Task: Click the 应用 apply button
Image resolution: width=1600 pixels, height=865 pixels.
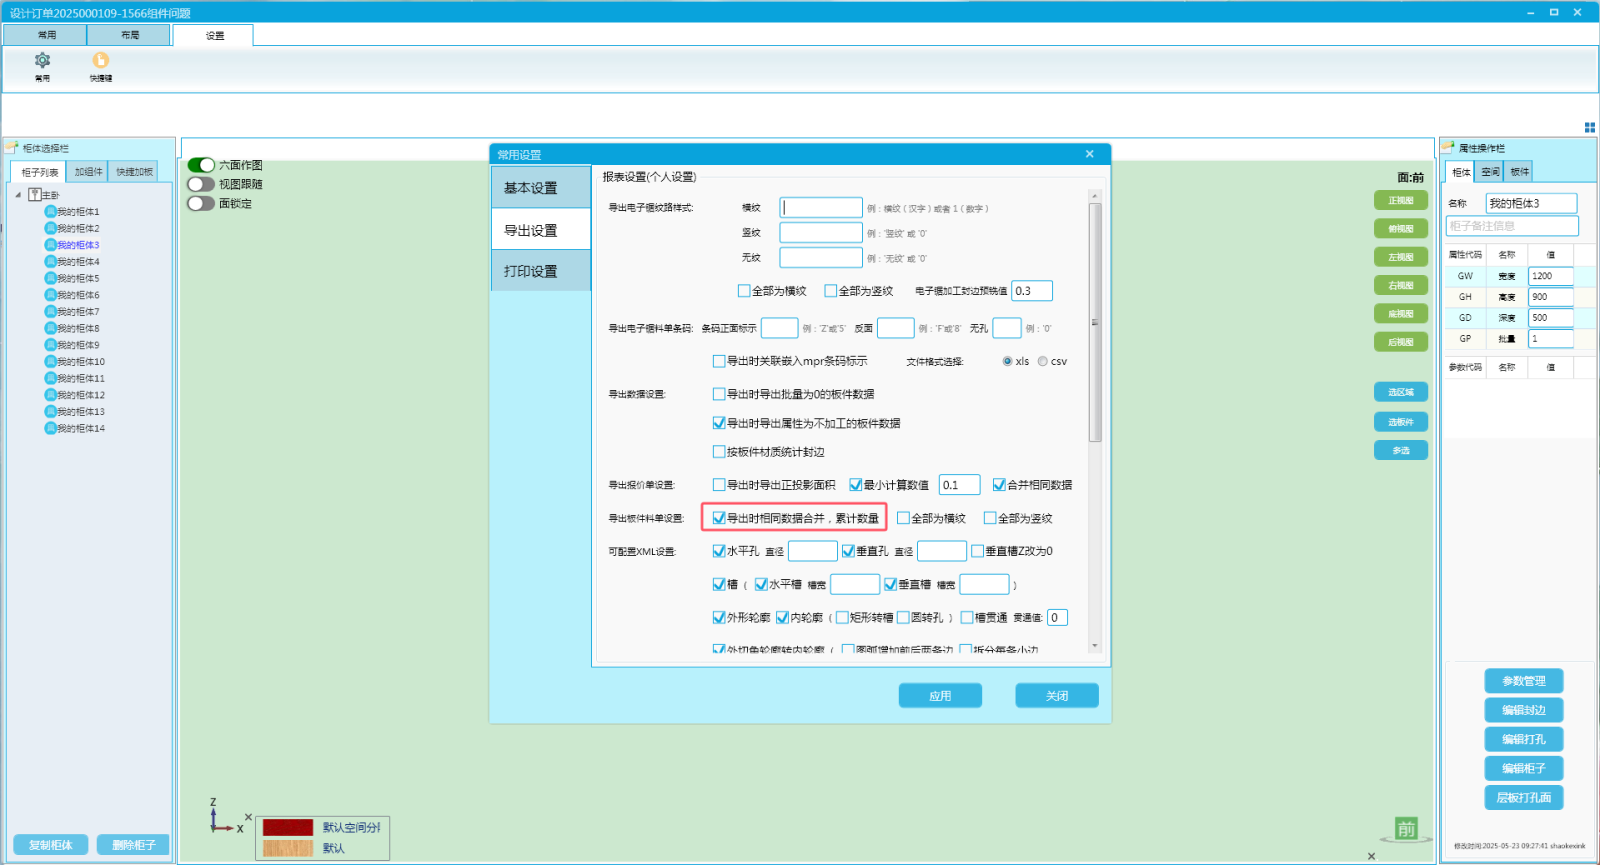Action: (940, 696)
